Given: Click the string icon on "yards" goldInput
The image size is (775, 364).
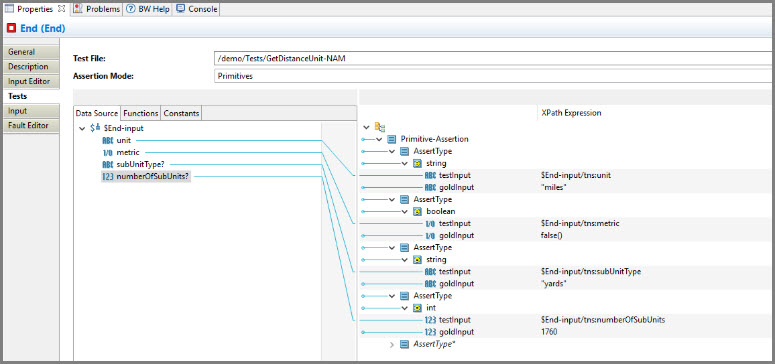Looking at the screenshot, I should (430, 284).
